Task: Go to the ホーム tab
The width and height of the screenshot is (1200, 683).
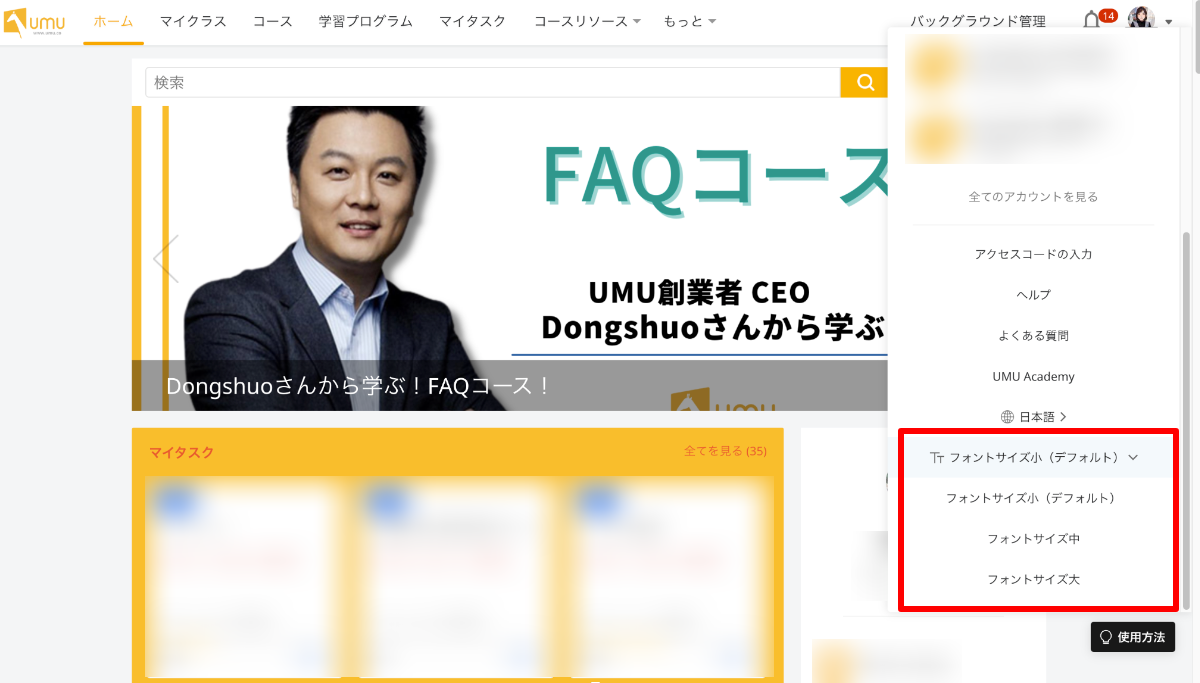Action: pyautogui.click(x=113, y=22)
